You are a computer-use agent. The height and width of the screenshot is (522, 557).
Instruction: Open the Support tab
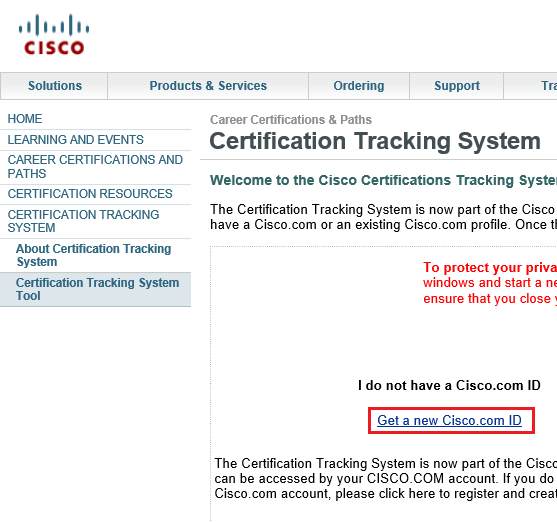457,86
